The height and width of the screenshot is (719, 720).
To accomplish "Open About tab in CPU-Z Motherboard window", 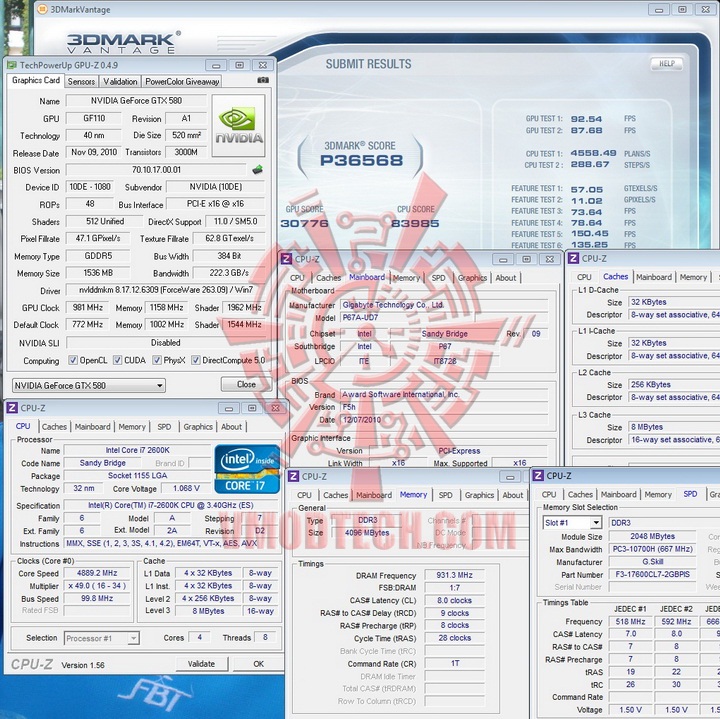I will [506, 278].
